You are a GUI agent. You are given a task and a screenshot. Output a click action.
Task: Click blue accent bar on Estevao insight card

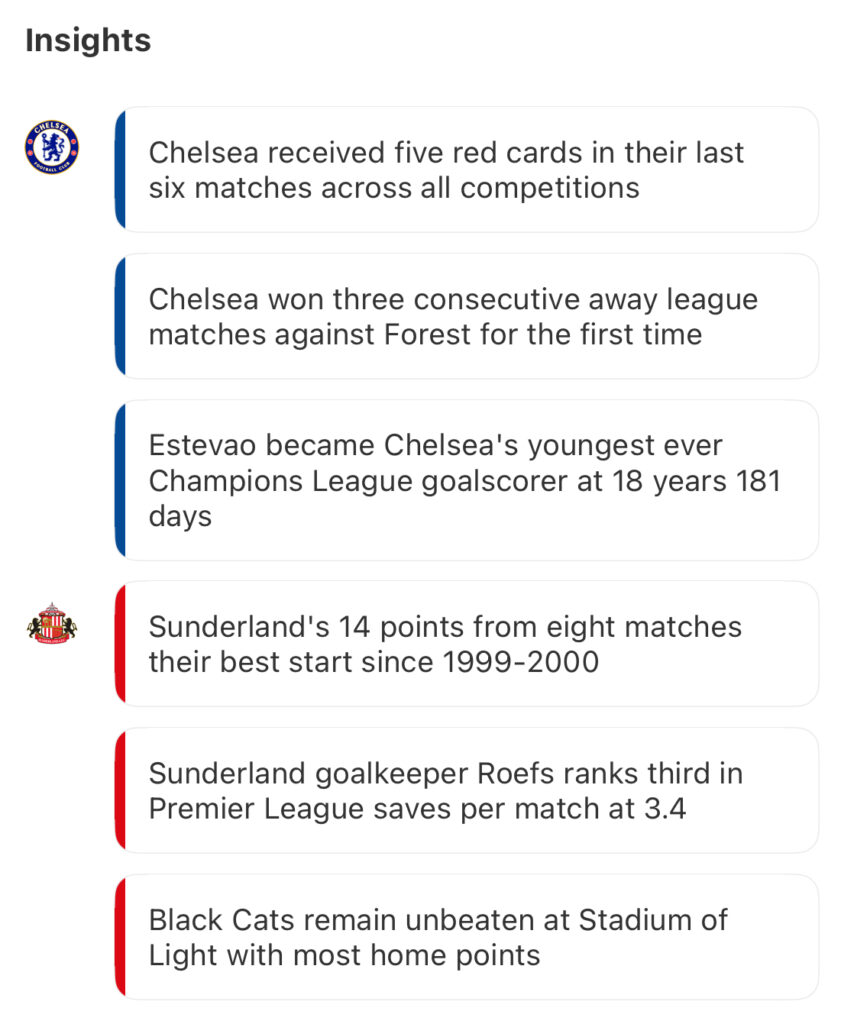(x=120, y=480)
